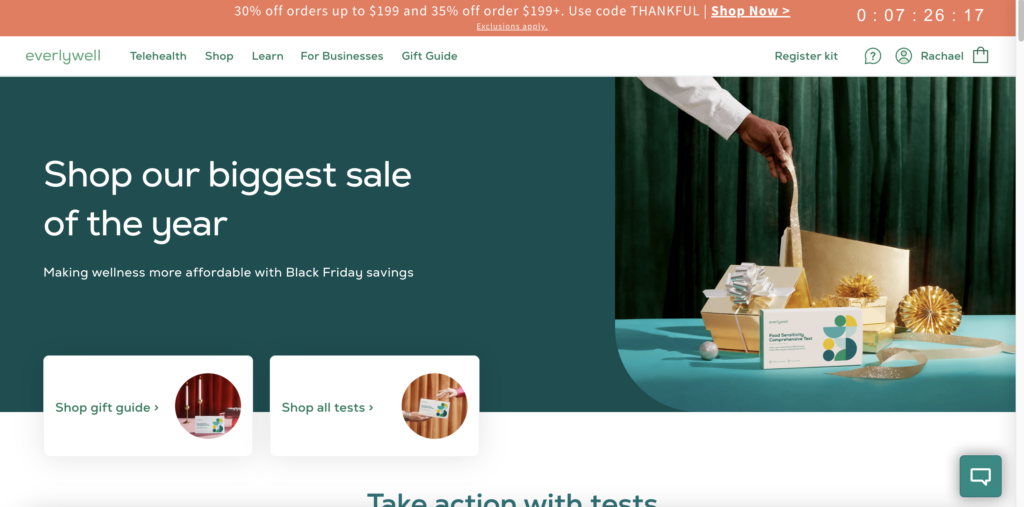
Task: Open the Gift Guide nav item
Action: point(429,56)
